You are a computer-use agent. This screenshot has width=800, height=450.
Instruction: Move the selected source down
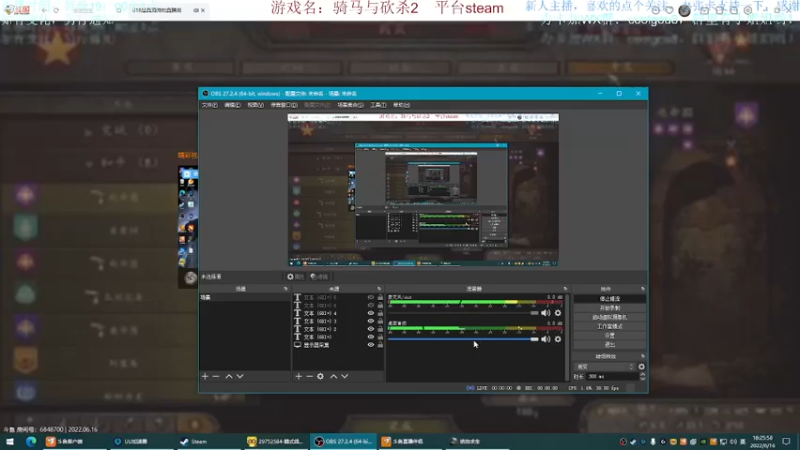[x=345, y=376]
